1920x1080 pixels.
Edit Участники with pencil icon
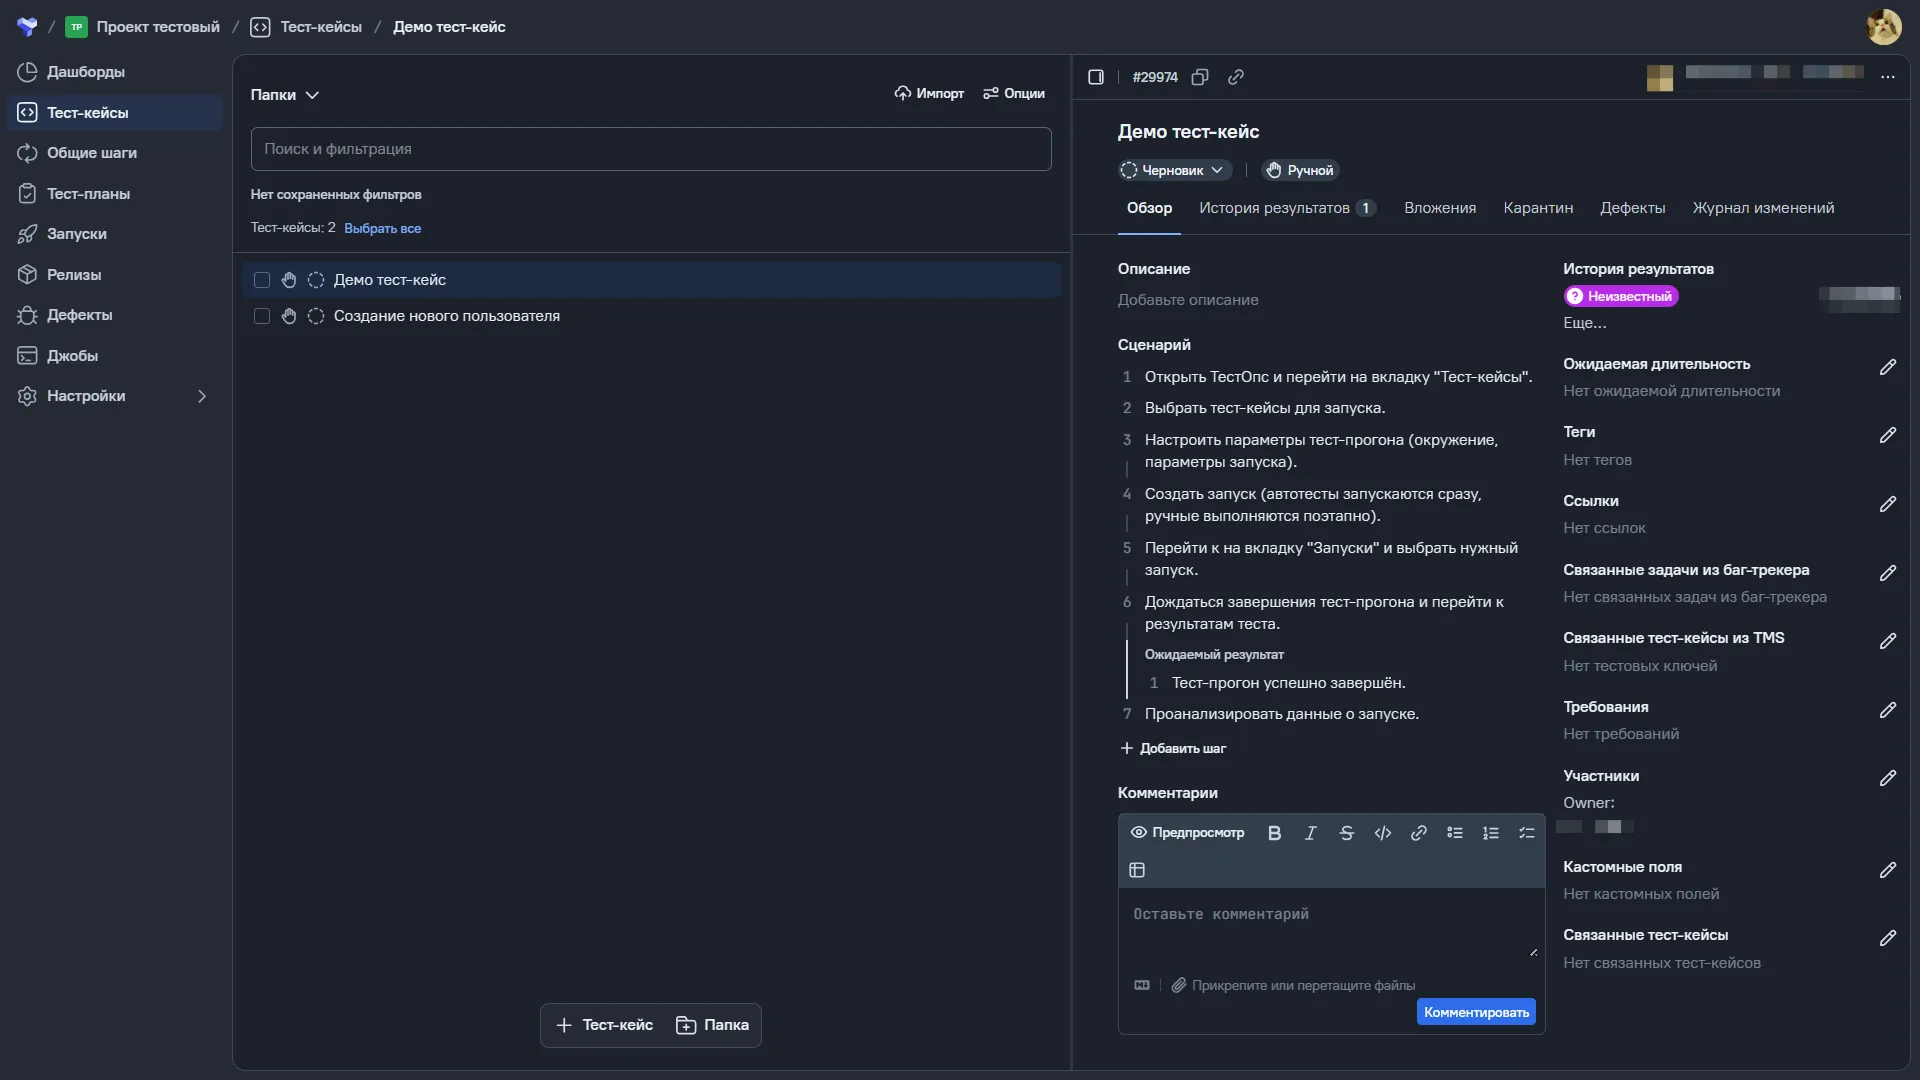[x=1888, y=778]
